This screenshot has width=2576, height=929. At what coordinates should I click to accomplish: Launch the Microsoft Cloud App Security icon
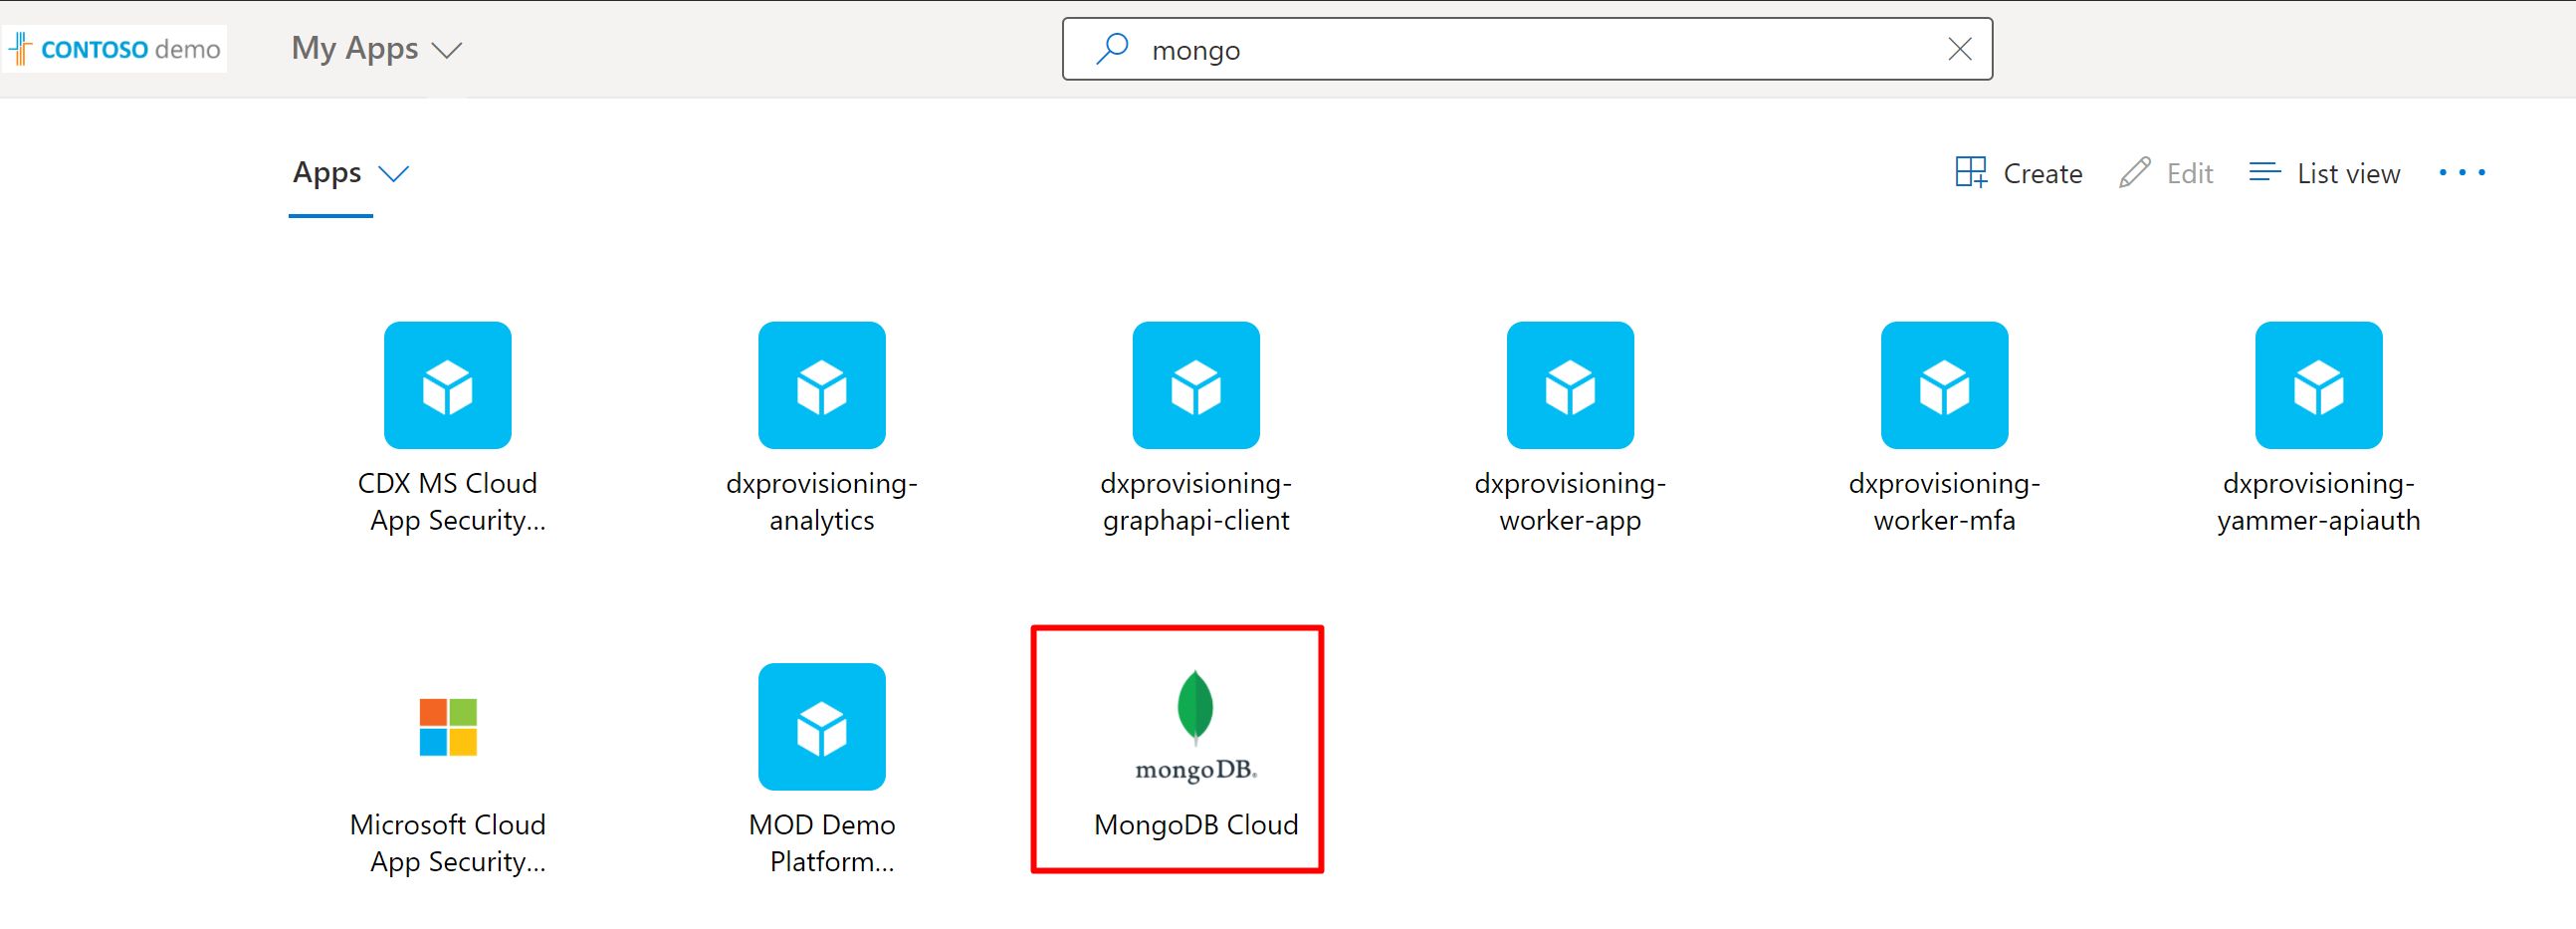[447, 727]
